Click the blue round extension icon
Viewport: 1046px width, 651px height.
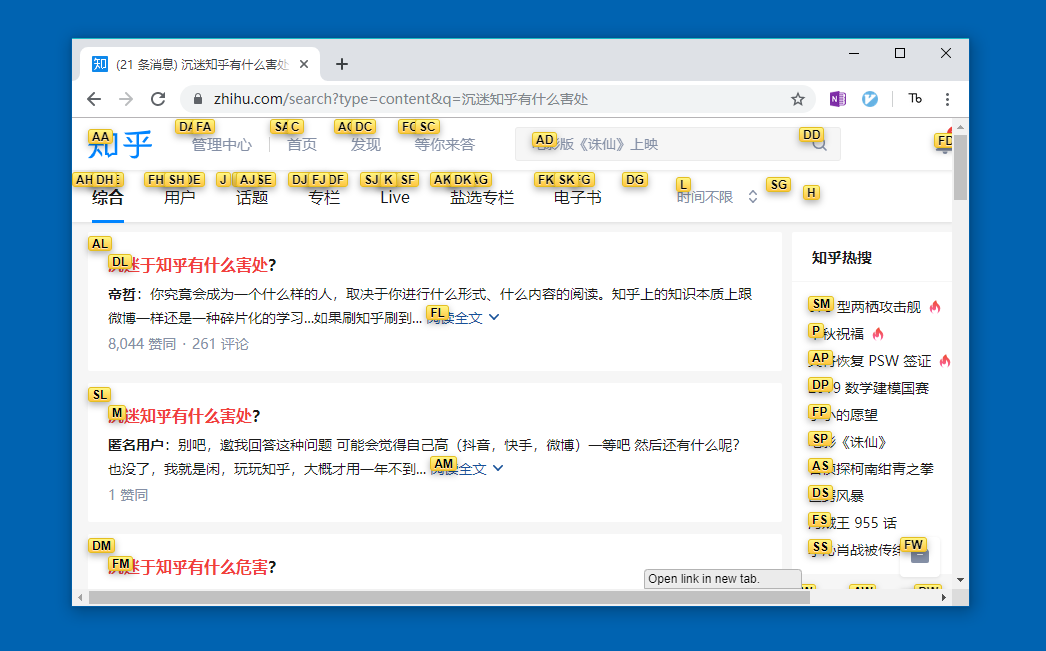coord(870,99)
